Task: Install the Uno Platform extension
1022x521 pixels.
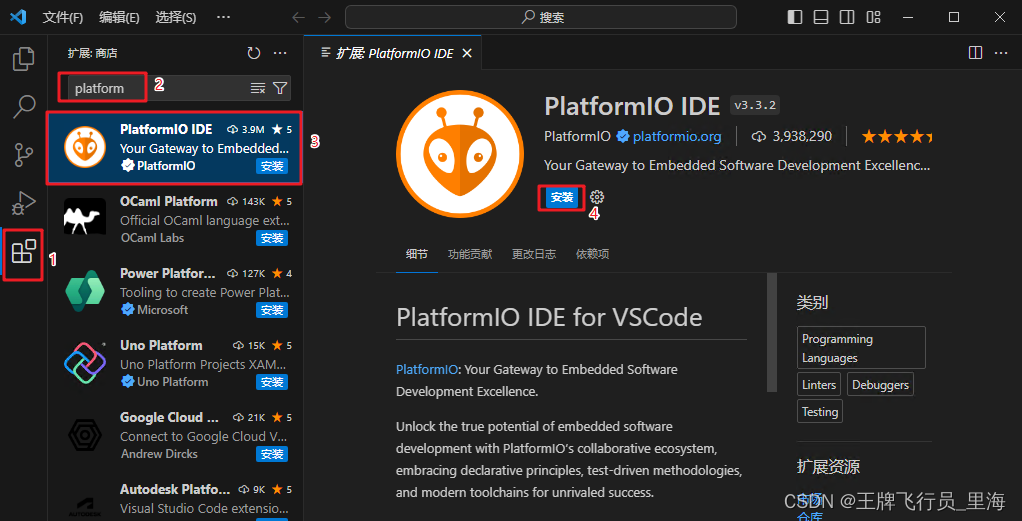Action: click(272, 381)
